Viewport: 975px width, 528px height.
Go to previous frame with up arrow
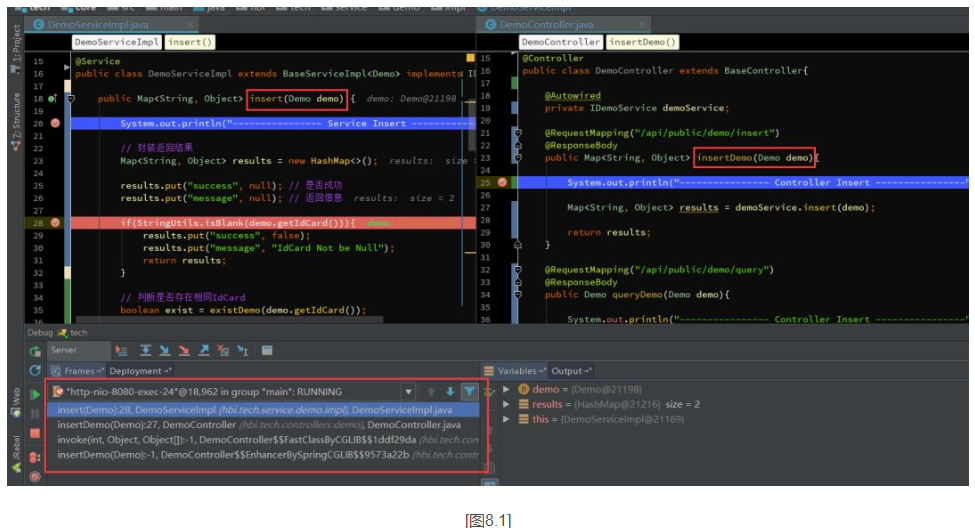tap(431, 392)
